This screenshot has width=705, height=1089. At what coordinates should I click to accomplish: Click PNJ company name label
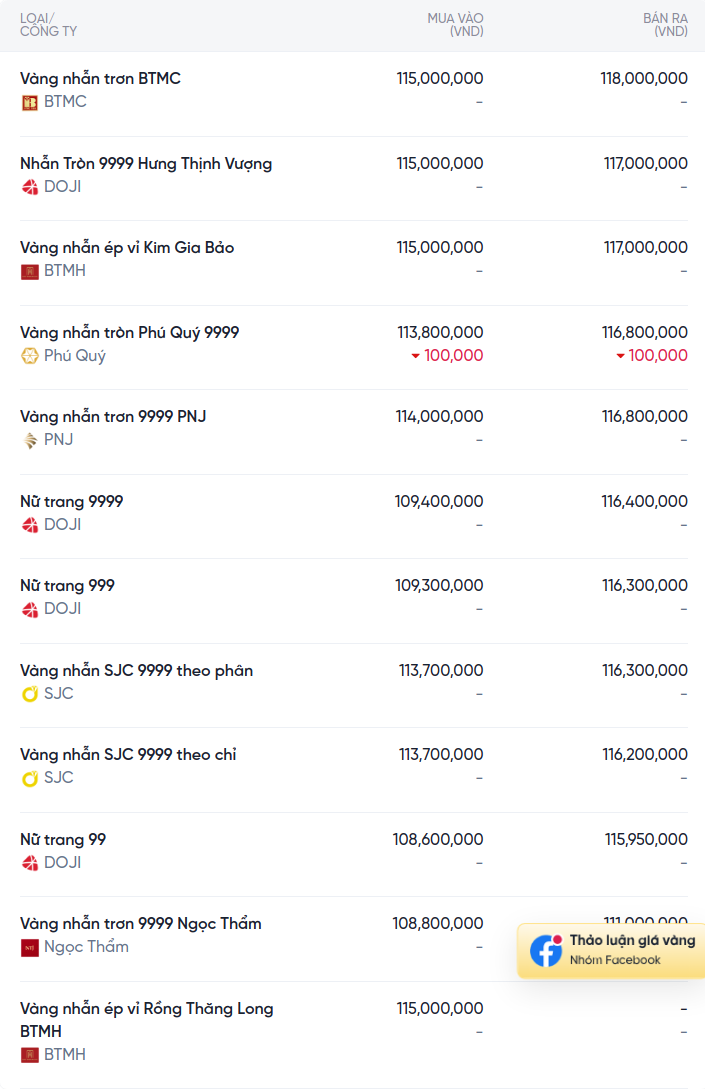(x=58, y=440)
